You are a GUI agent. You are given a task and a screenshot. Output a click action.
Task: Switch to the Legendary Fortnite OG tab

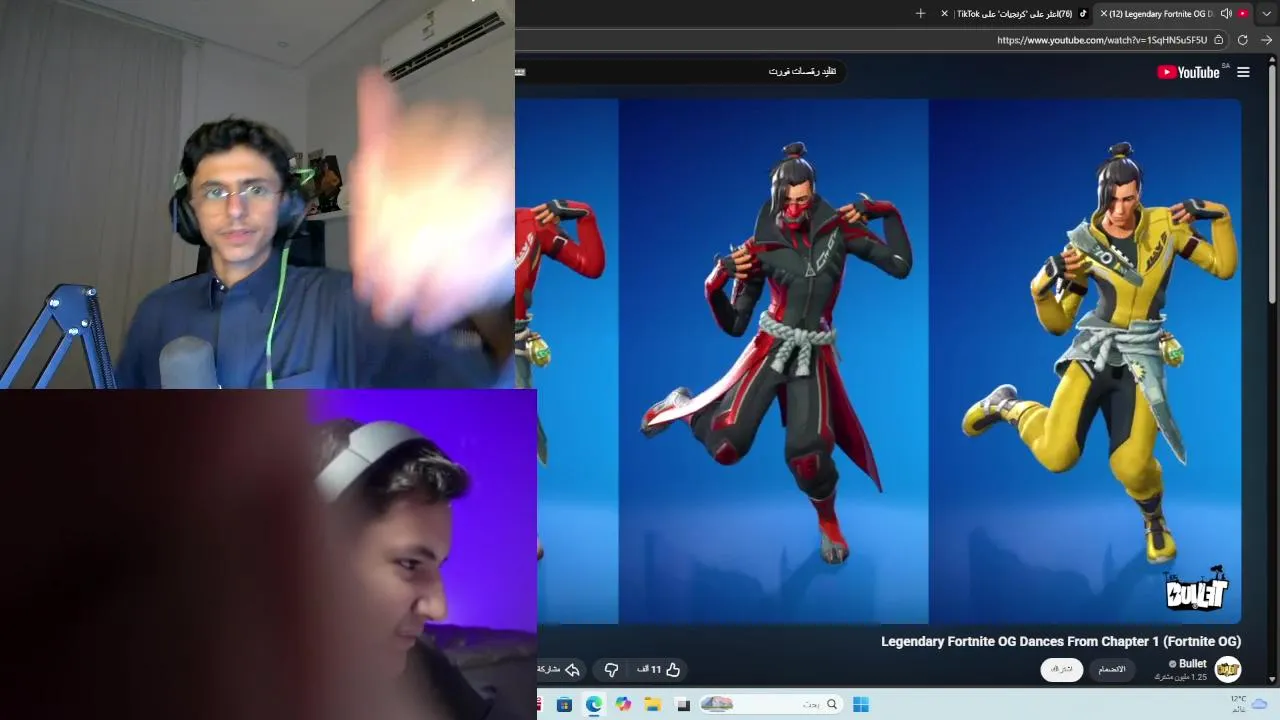[1174, 14]
